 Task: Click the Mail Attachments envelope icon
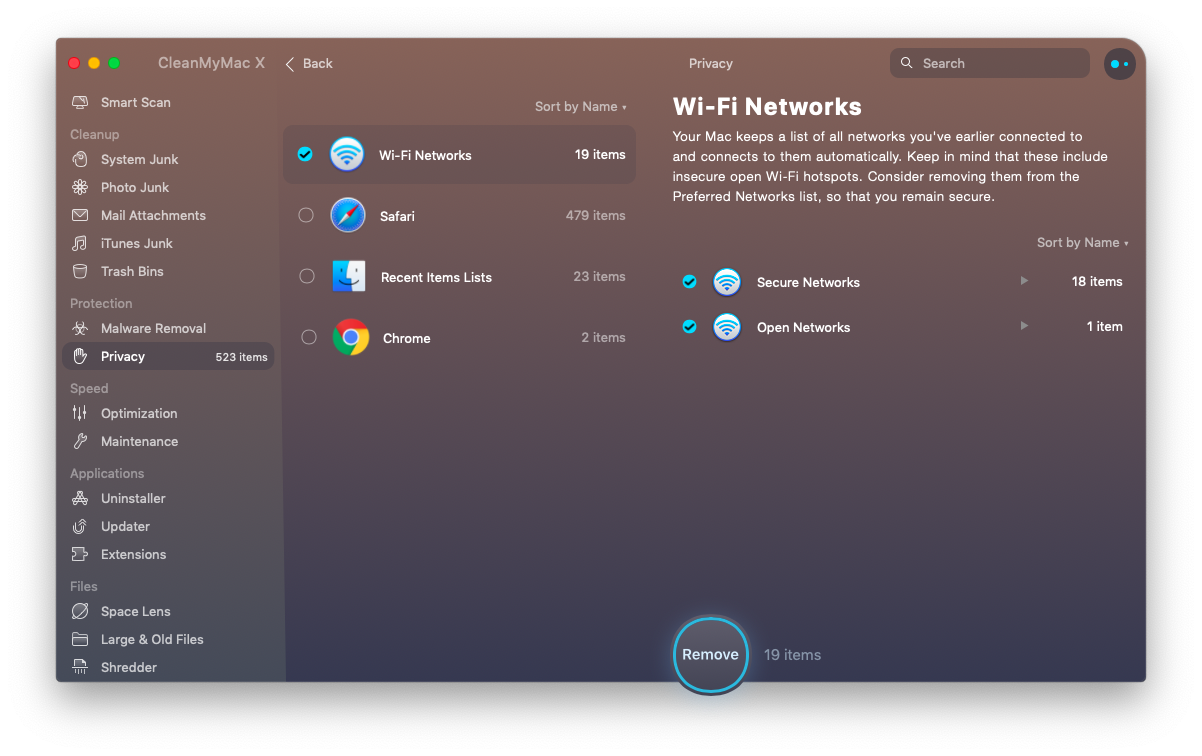80,216
